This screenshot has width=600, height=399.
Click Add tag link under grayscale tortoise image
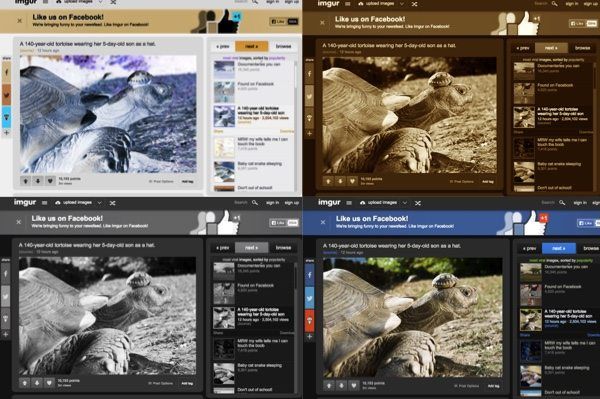click(187, 383)
